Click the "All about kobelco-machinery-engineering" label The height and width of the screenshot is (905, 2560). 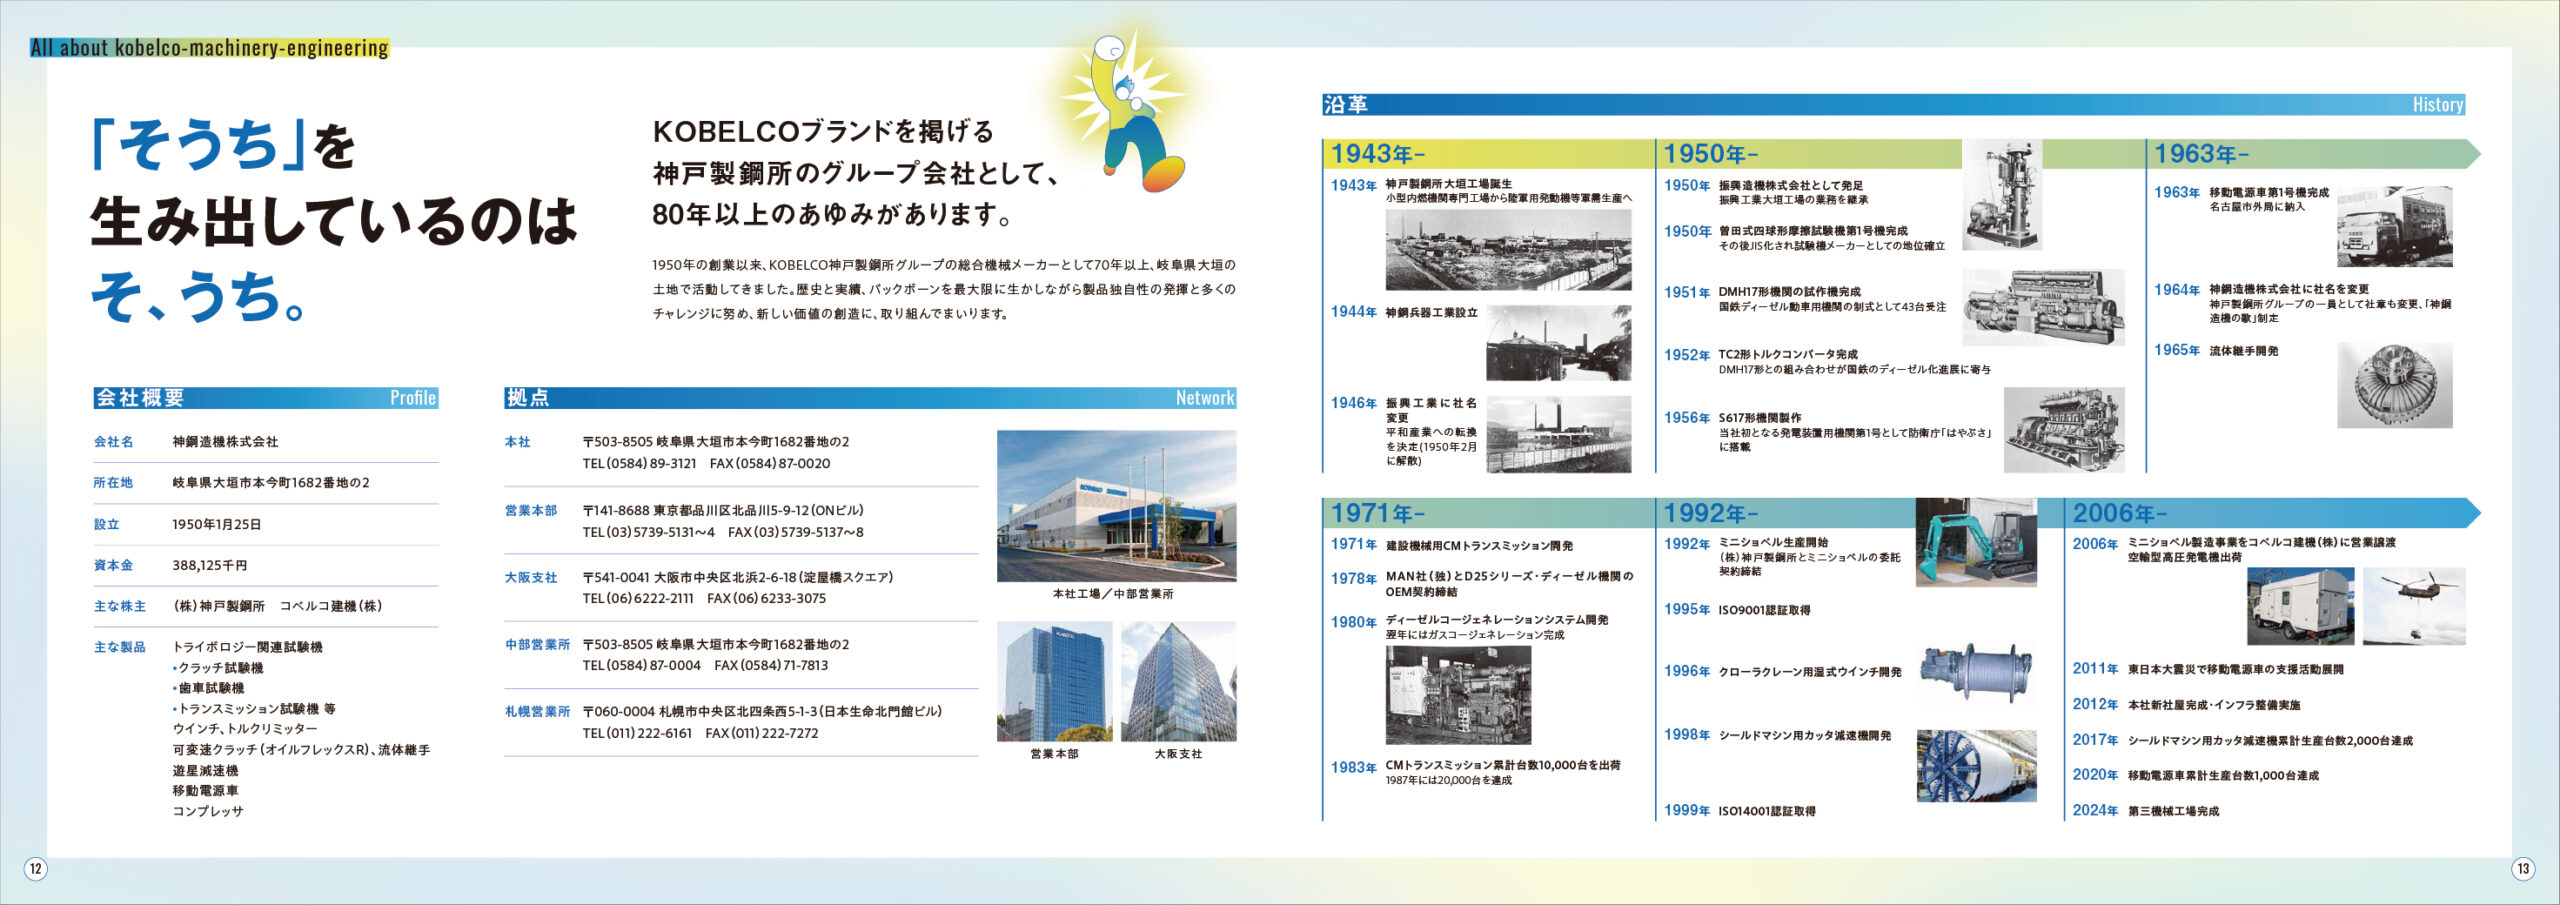[209, 48]
